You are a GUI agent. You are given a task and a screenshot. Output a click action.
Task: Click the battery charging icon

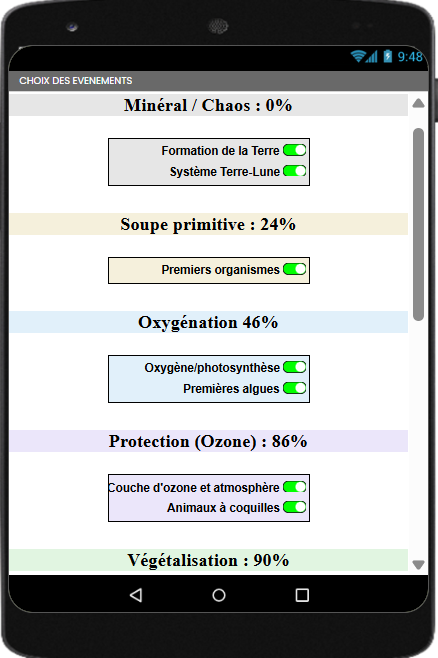click(388, 56)
